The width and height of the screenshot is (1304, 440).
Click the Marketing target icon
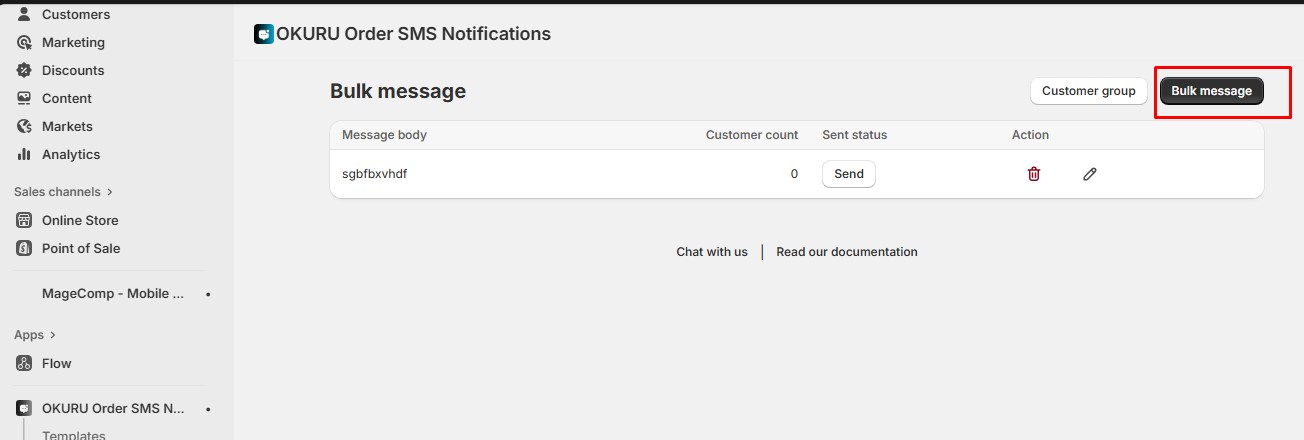pos(25,43)
